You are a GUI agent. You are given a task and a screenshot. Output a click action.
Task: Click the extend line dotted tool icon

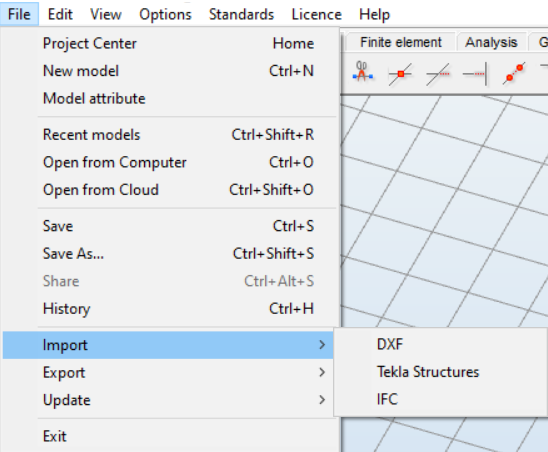[438, 74]
